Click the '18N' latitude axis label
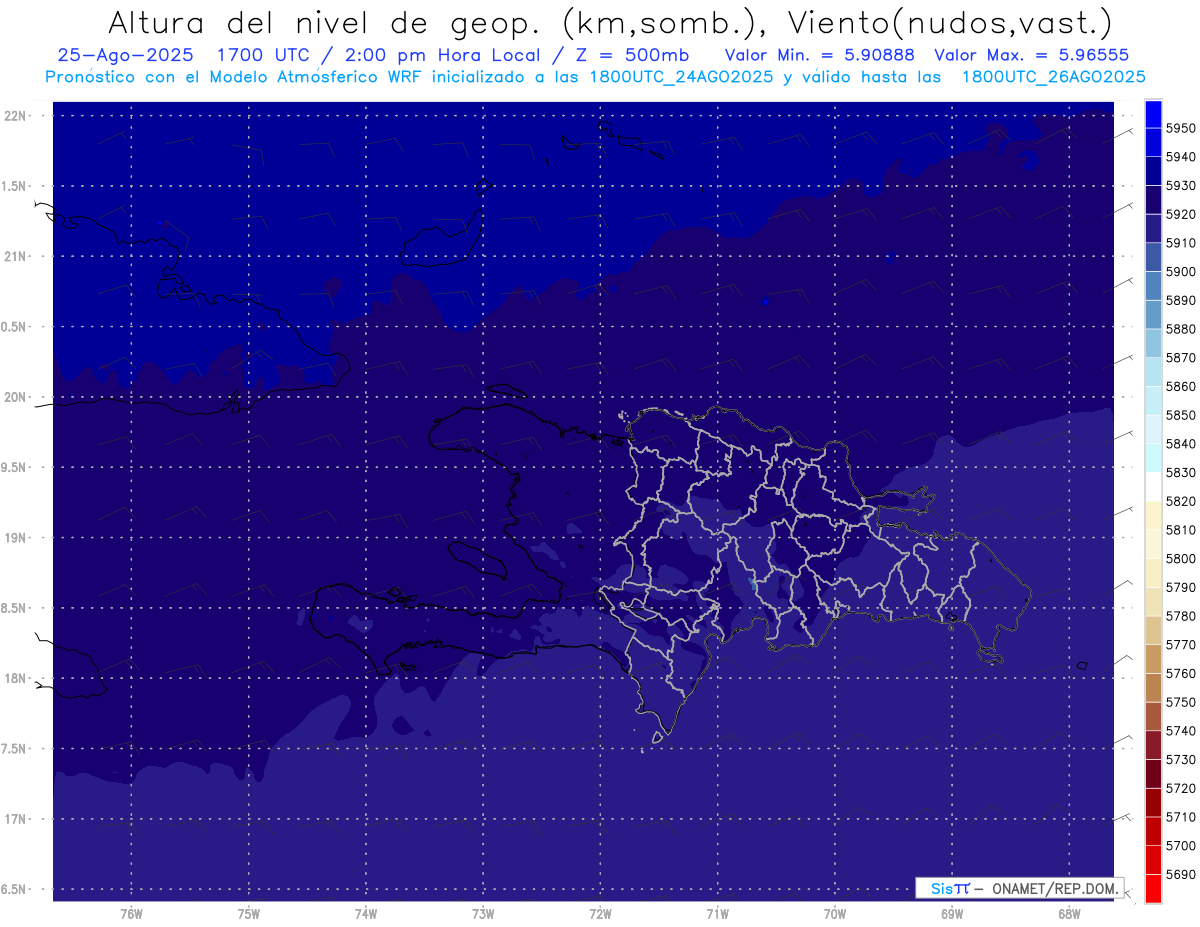Viewport: 1200px width, 927px height. tap(15, 678)
